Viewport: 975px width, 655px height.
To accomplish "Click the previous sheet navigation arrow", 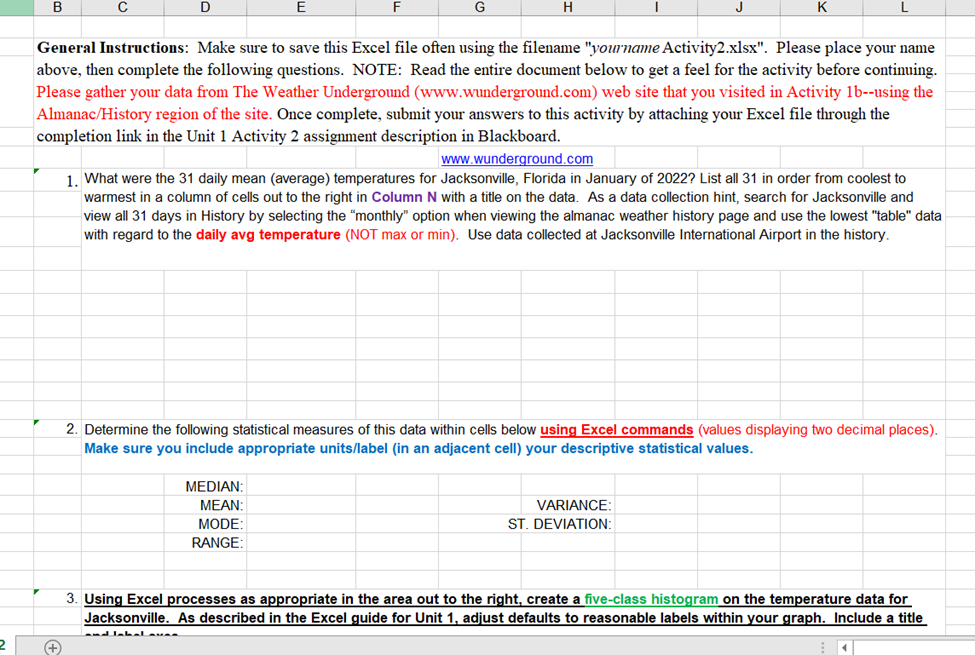I will (844, 649).
